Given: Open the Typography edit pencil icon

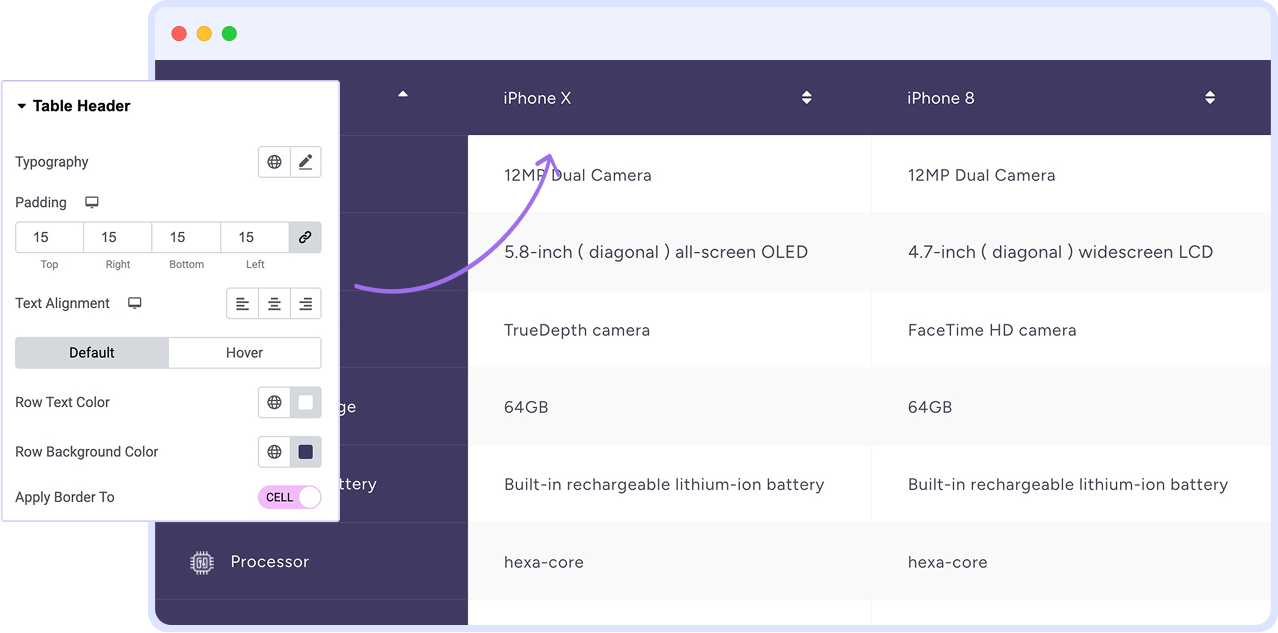Looking at the screenshot, I should click(305, 162).
